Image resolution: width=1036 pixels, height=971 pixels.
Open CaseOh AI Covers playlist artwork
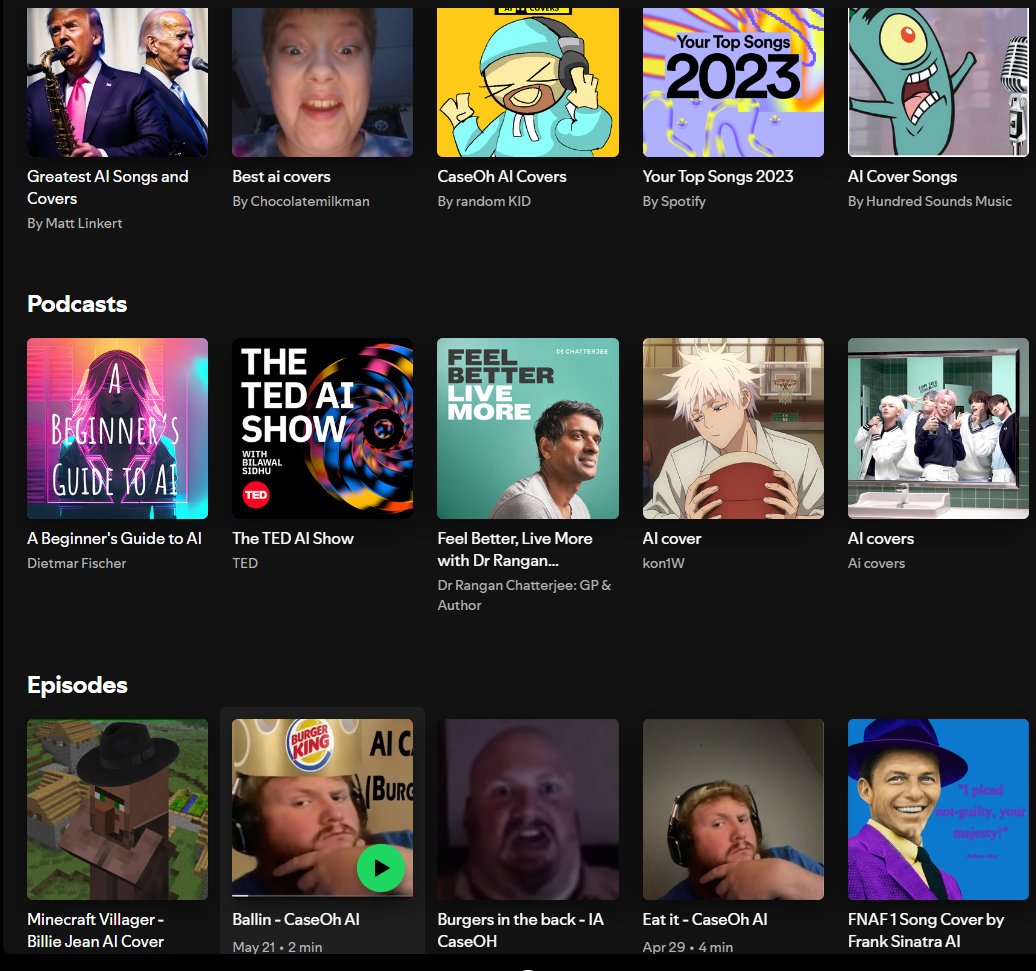[x=528, y=82]
